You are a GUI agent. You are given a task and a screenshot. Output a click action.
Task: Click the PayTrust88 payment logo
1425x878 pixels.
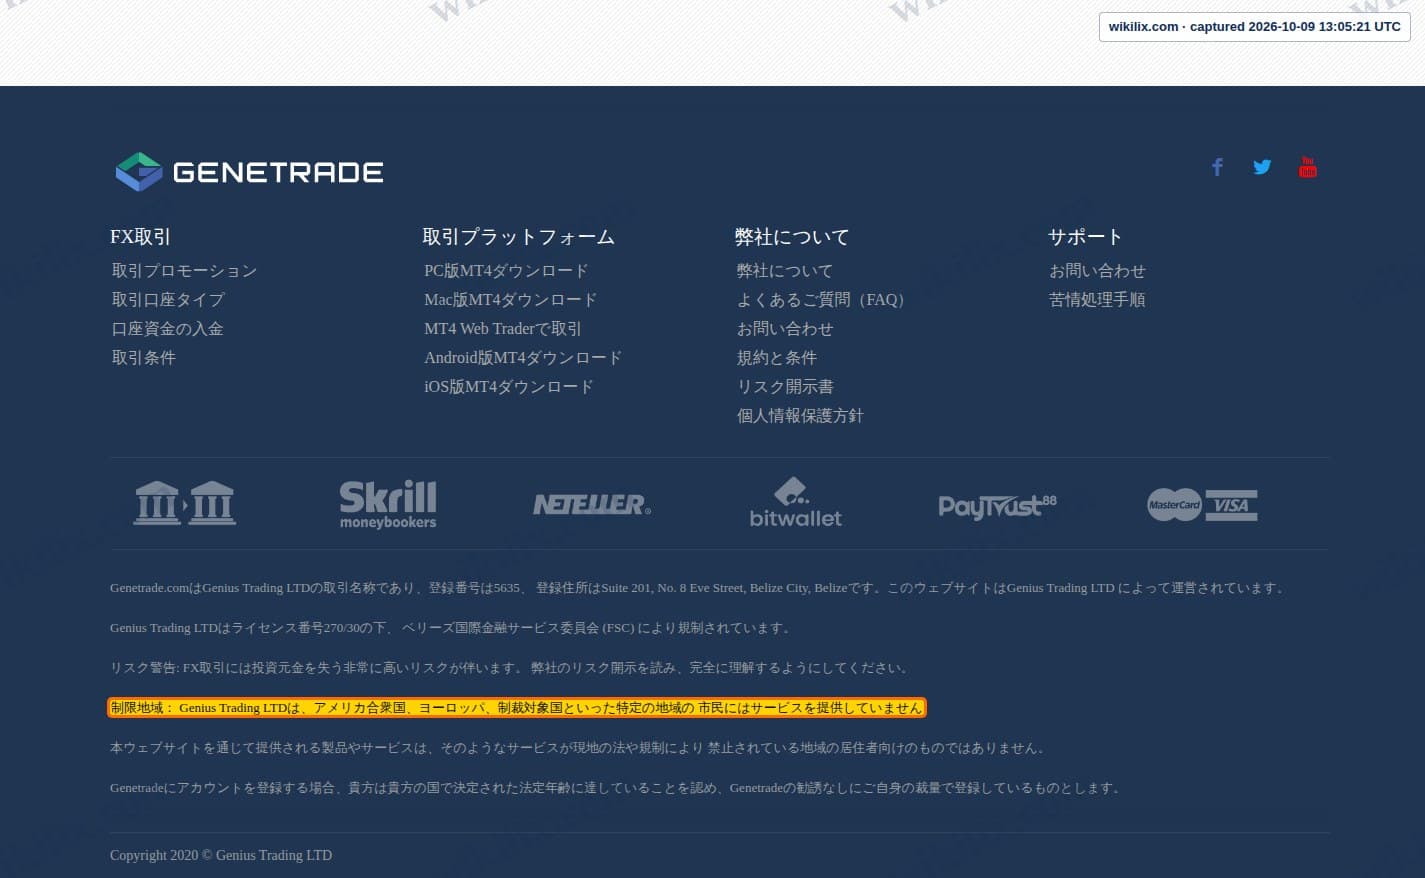pos(997,506)
